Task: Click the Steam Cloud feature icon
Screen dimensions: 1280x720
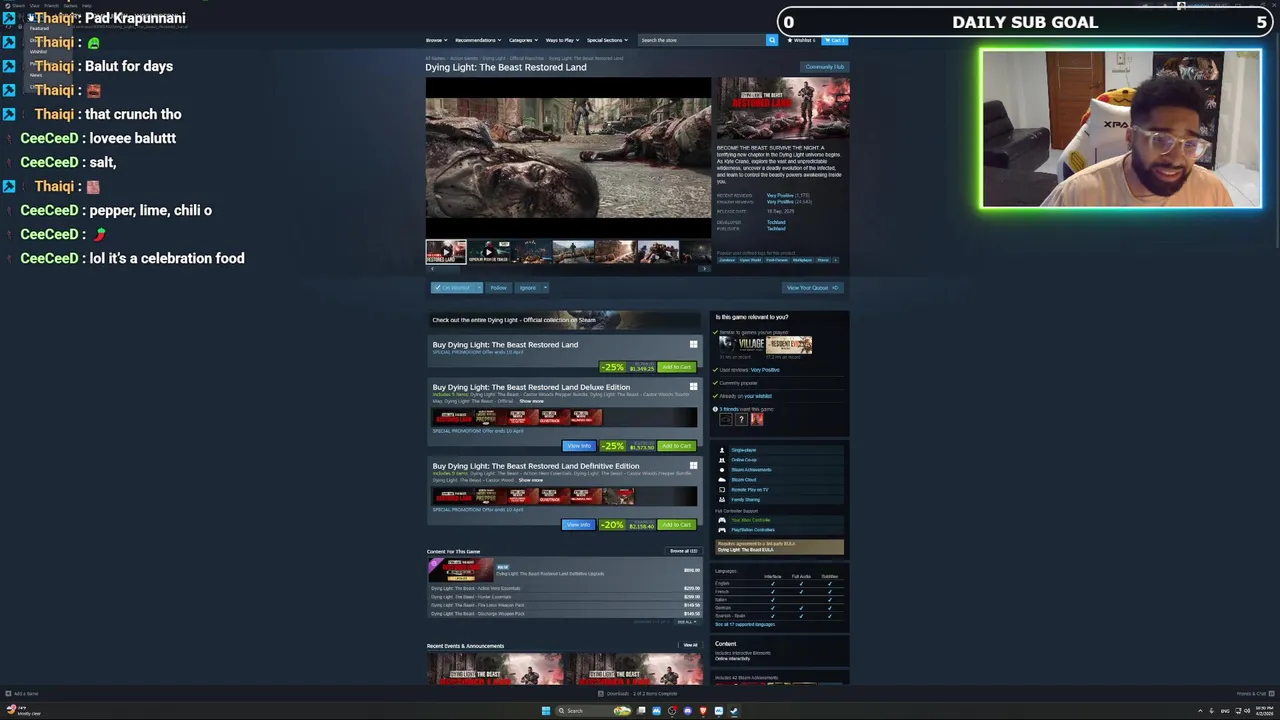Action: [x=722, y=479]
